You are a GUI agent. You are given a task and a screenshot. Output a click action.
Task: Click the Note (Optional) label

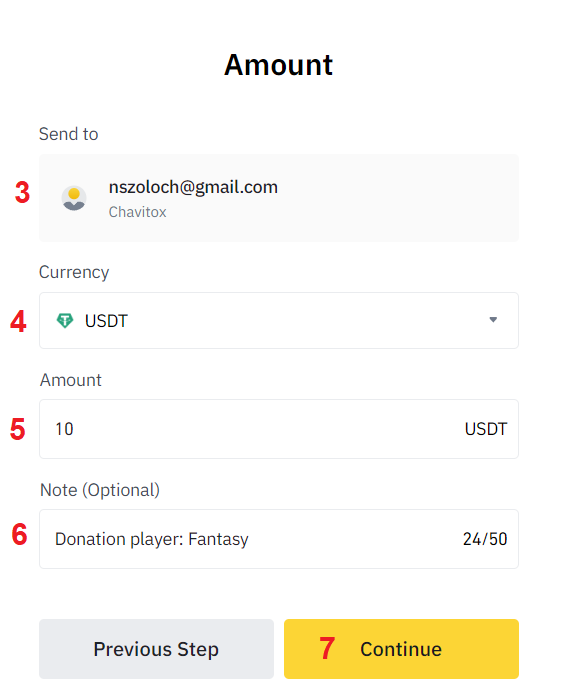[100, 490]
